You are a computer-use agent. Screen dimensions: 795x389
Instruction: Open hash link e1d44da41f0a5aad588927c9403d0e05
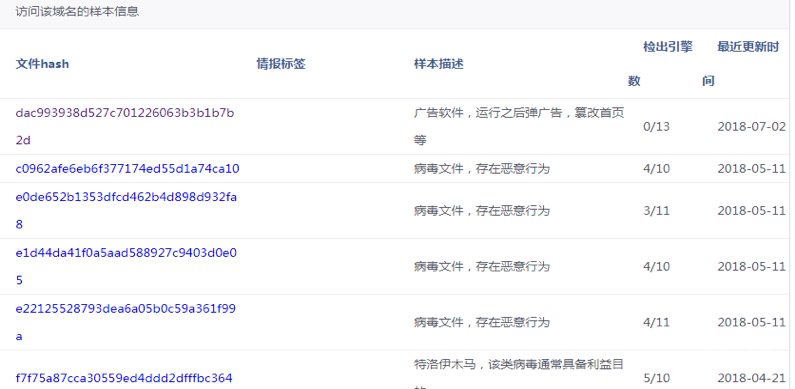point(126,266)
